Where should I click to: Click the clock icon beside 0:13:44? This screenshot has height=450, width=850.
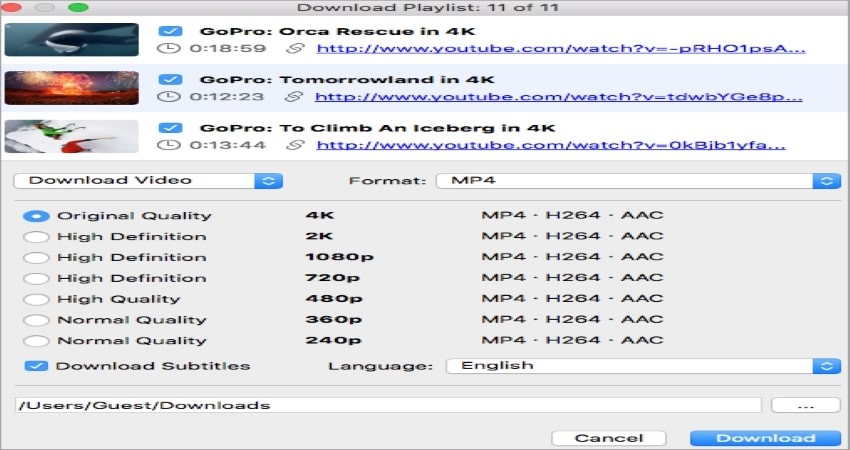click(168, 145)
